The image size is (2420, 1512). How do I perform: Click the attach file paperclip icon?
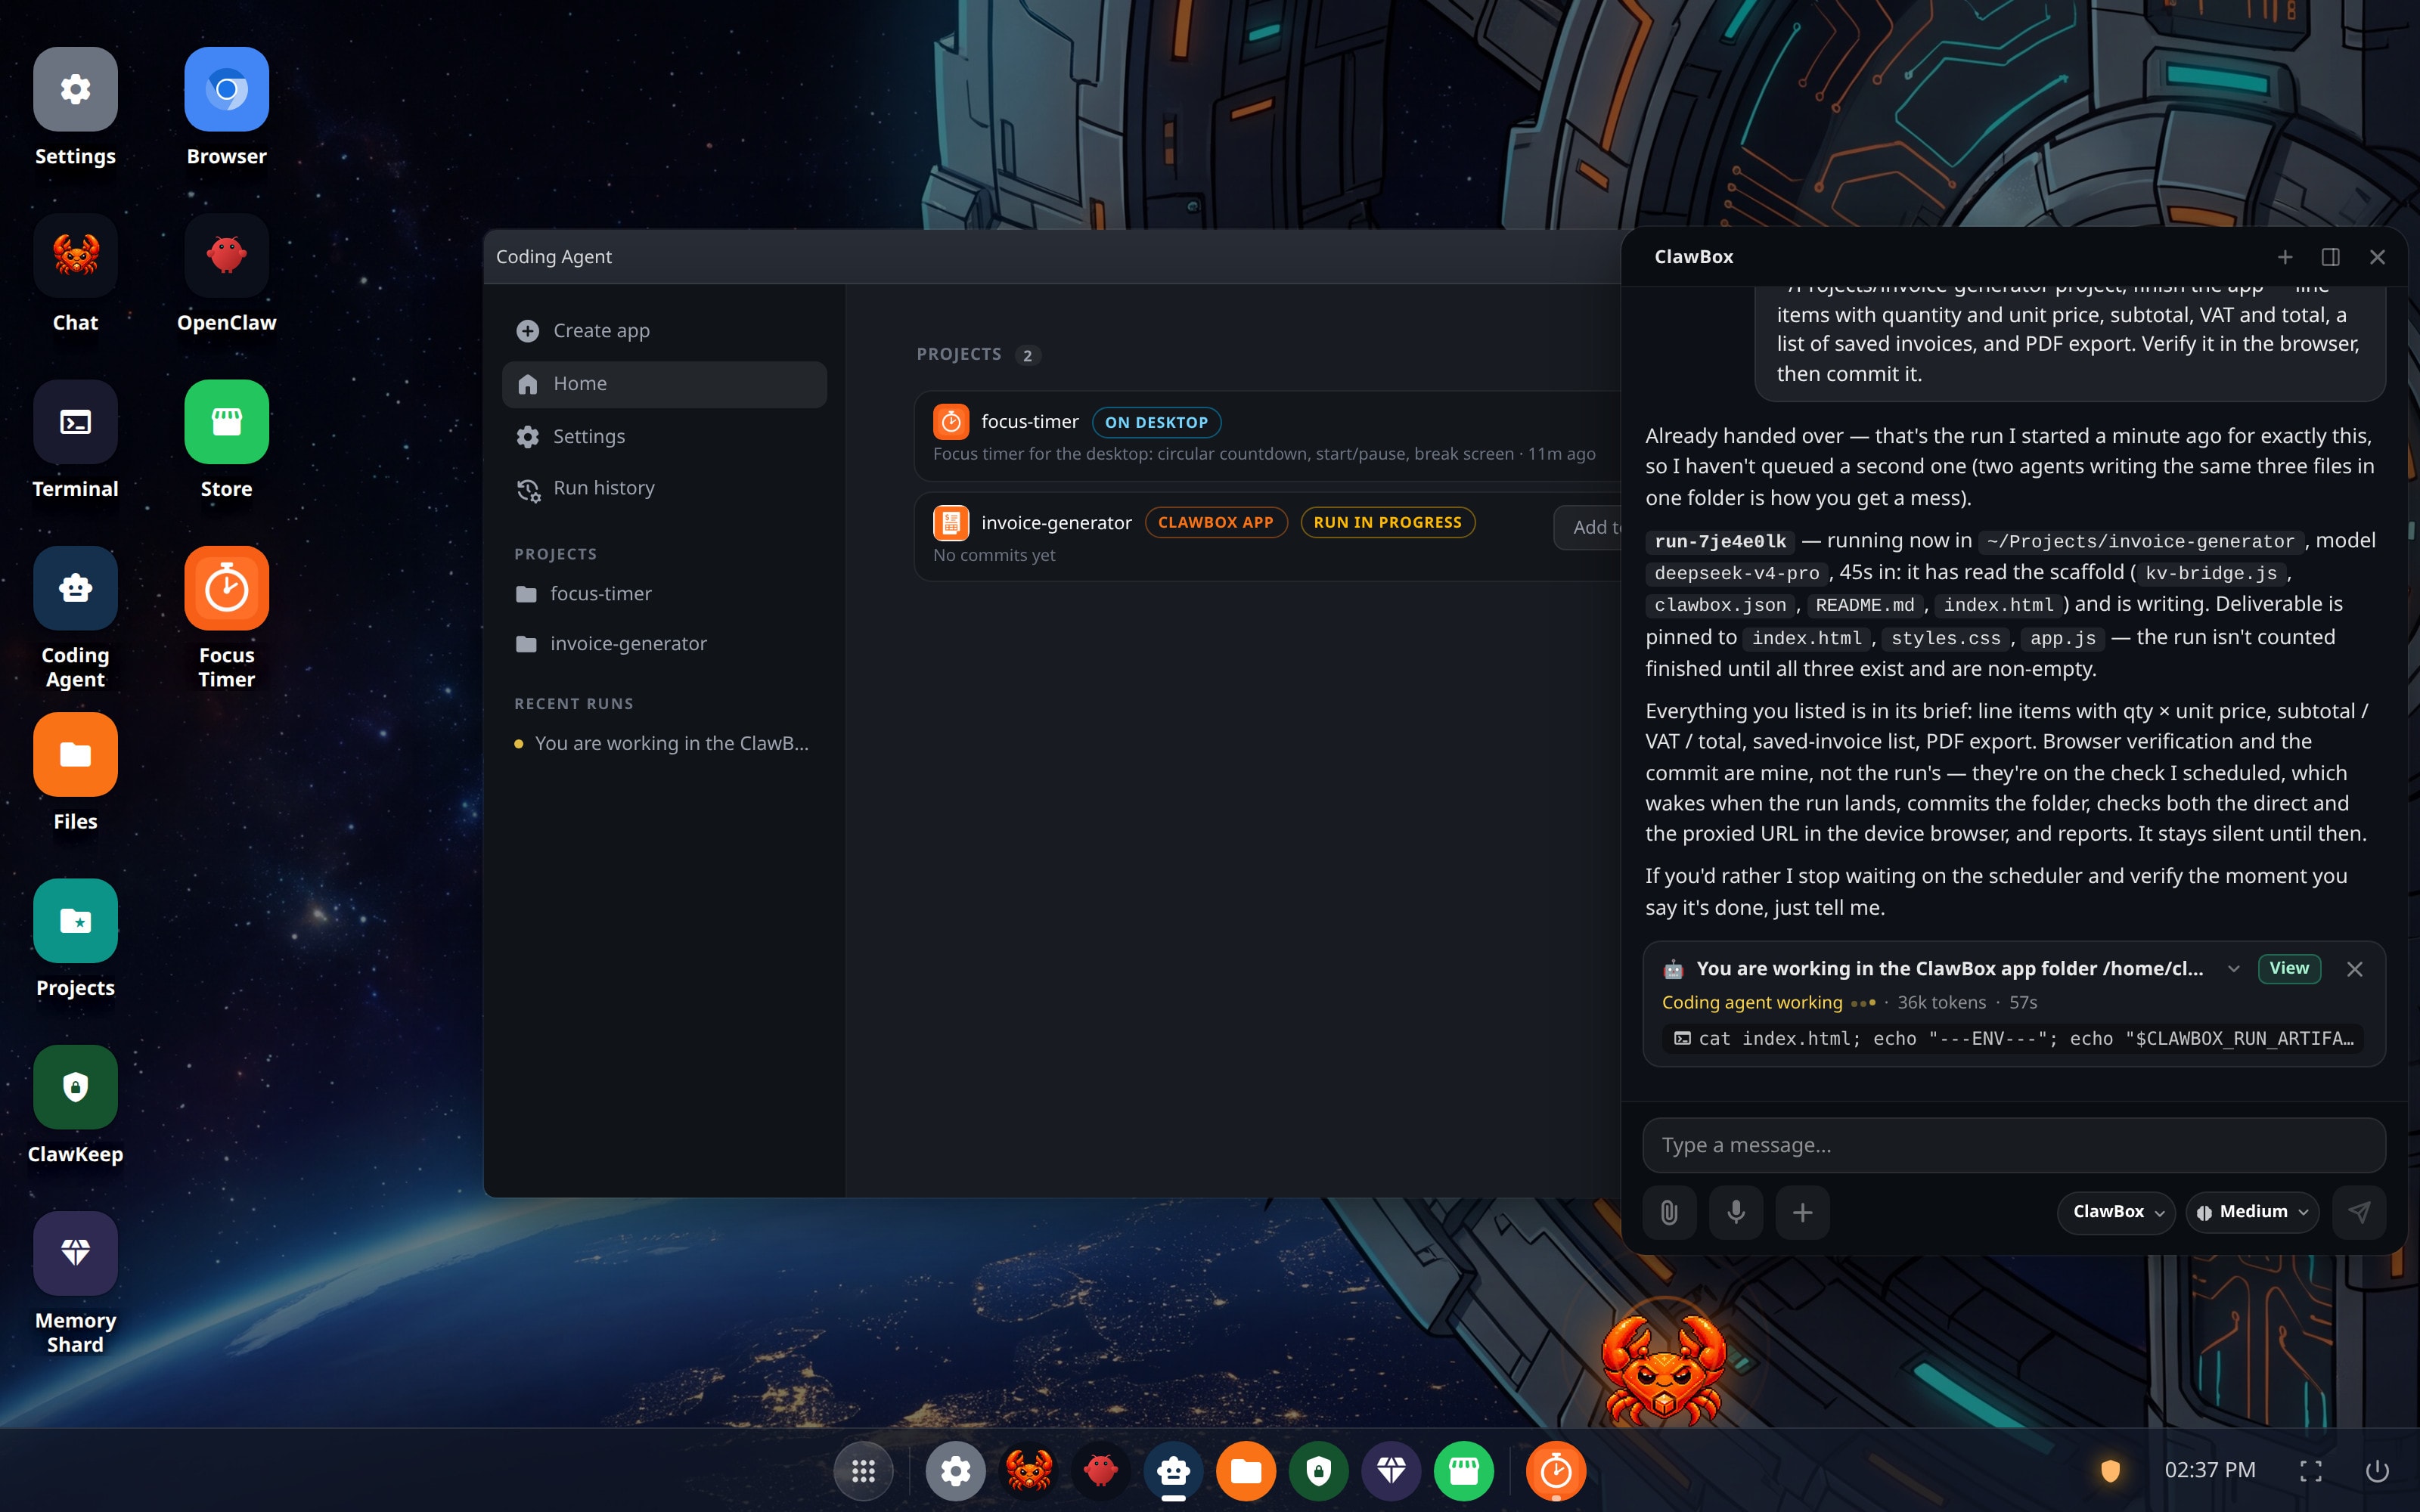tap(1669, 1212)
